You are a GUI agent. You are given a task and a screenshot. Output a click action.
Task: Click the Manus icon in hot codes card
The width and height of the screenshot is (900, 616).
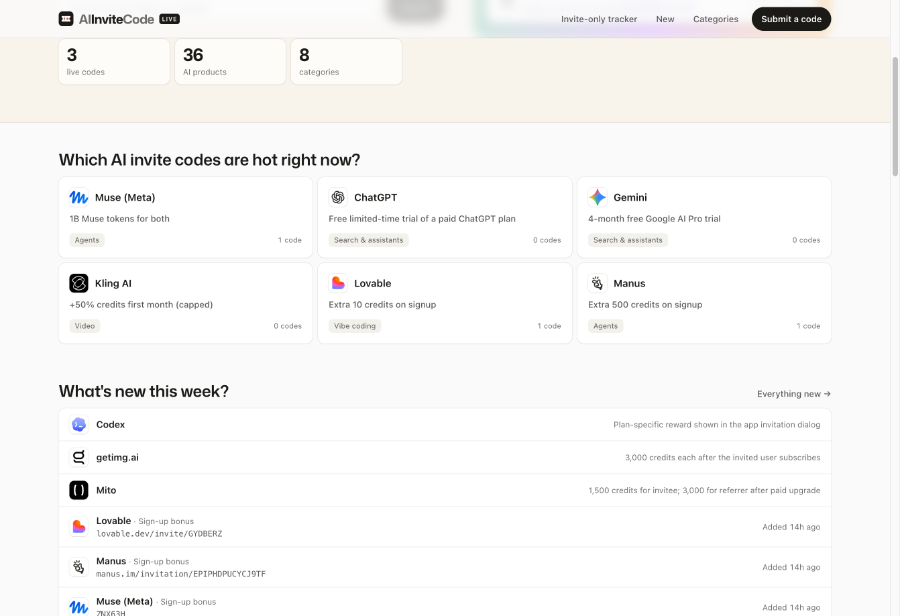pyautogui.click(x=598, y=283)
